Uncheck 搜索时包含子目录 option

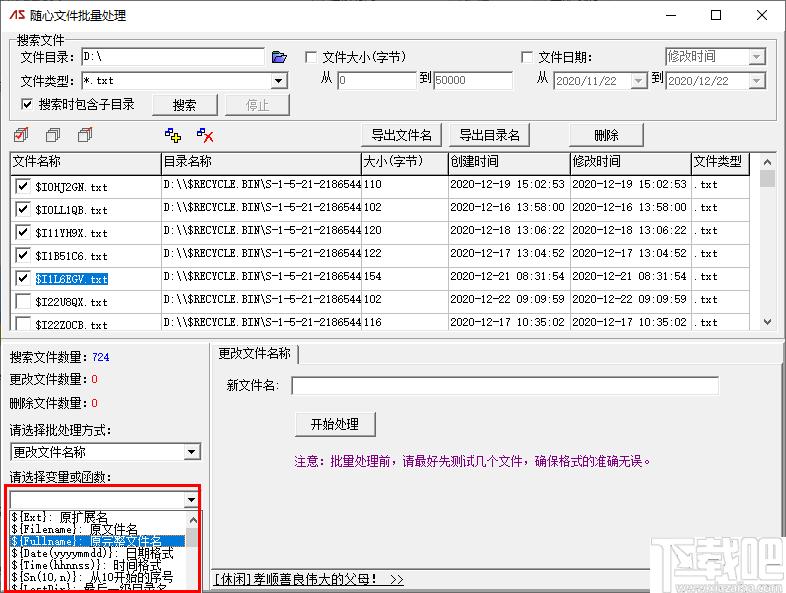(x=27, y=104)
